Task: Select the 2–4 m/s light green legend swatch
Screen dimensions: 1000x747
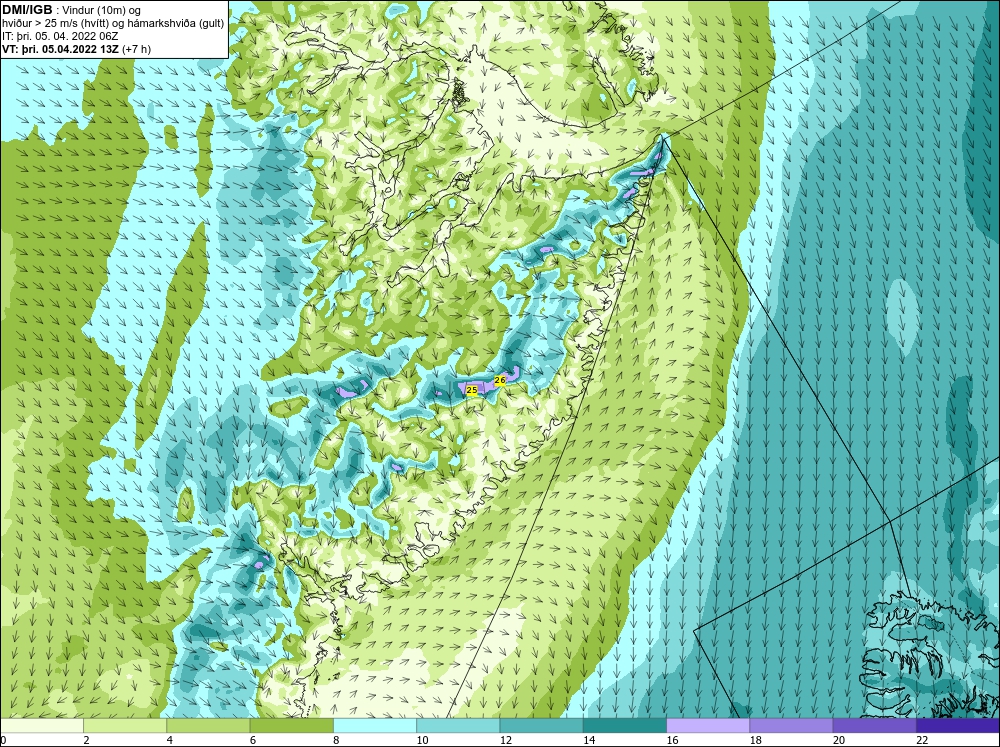Action: [x=125, y=726]
